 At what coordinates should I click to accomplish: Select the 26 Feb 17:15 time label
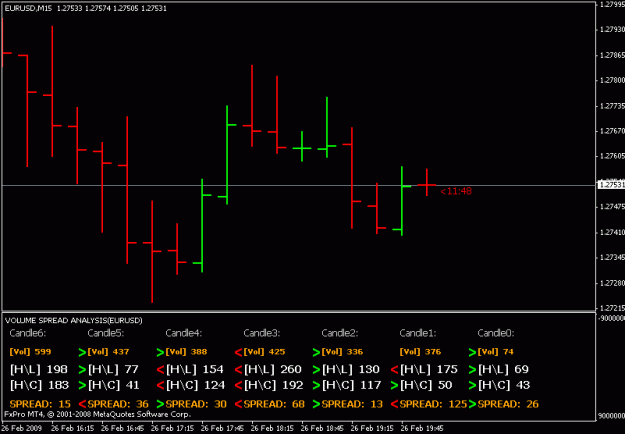[x=173, y=428]
